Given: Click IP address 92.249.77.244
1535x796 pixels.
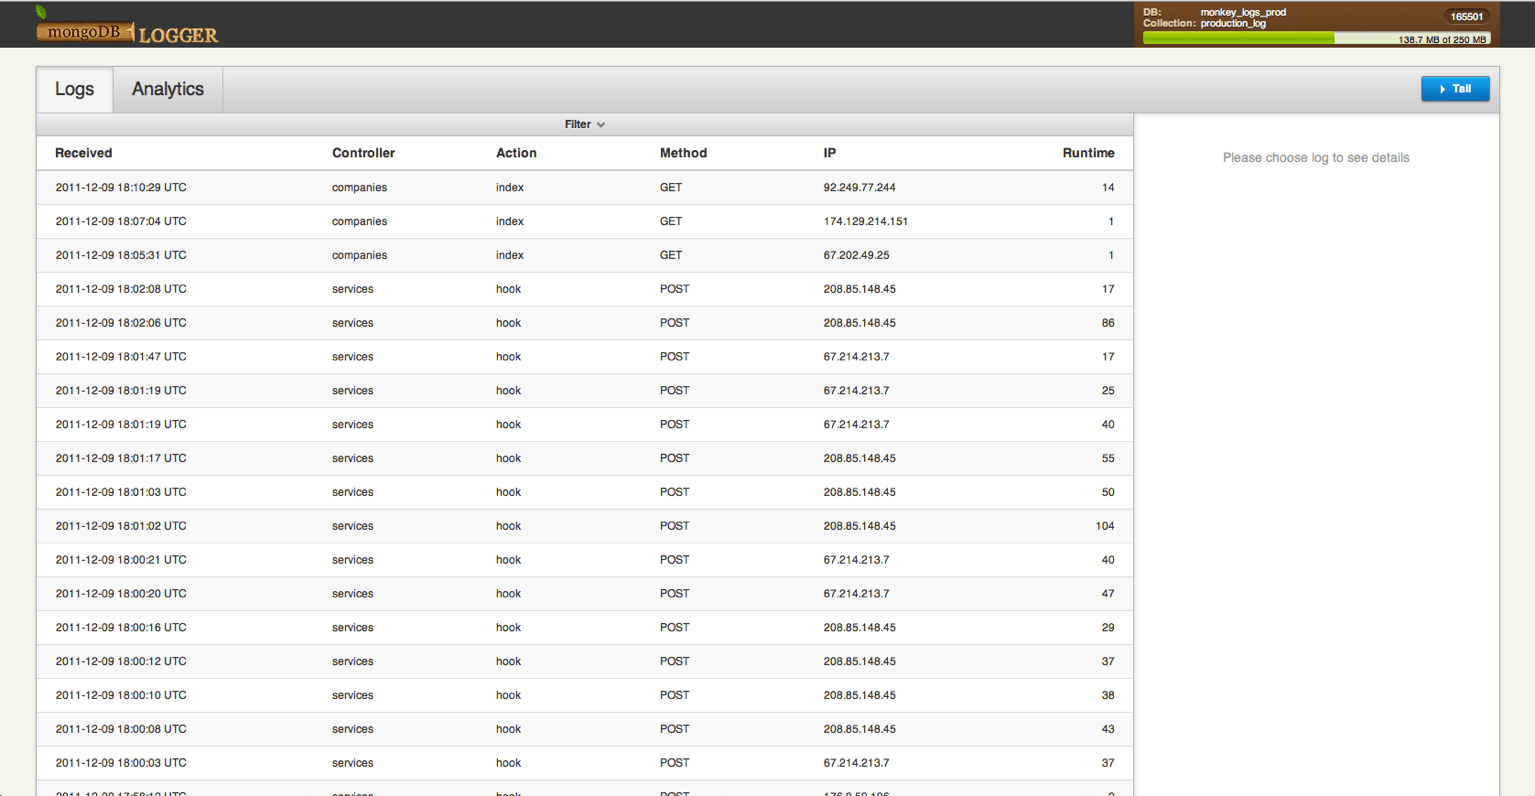Looking at the screenshot, I should pos(859,187).
